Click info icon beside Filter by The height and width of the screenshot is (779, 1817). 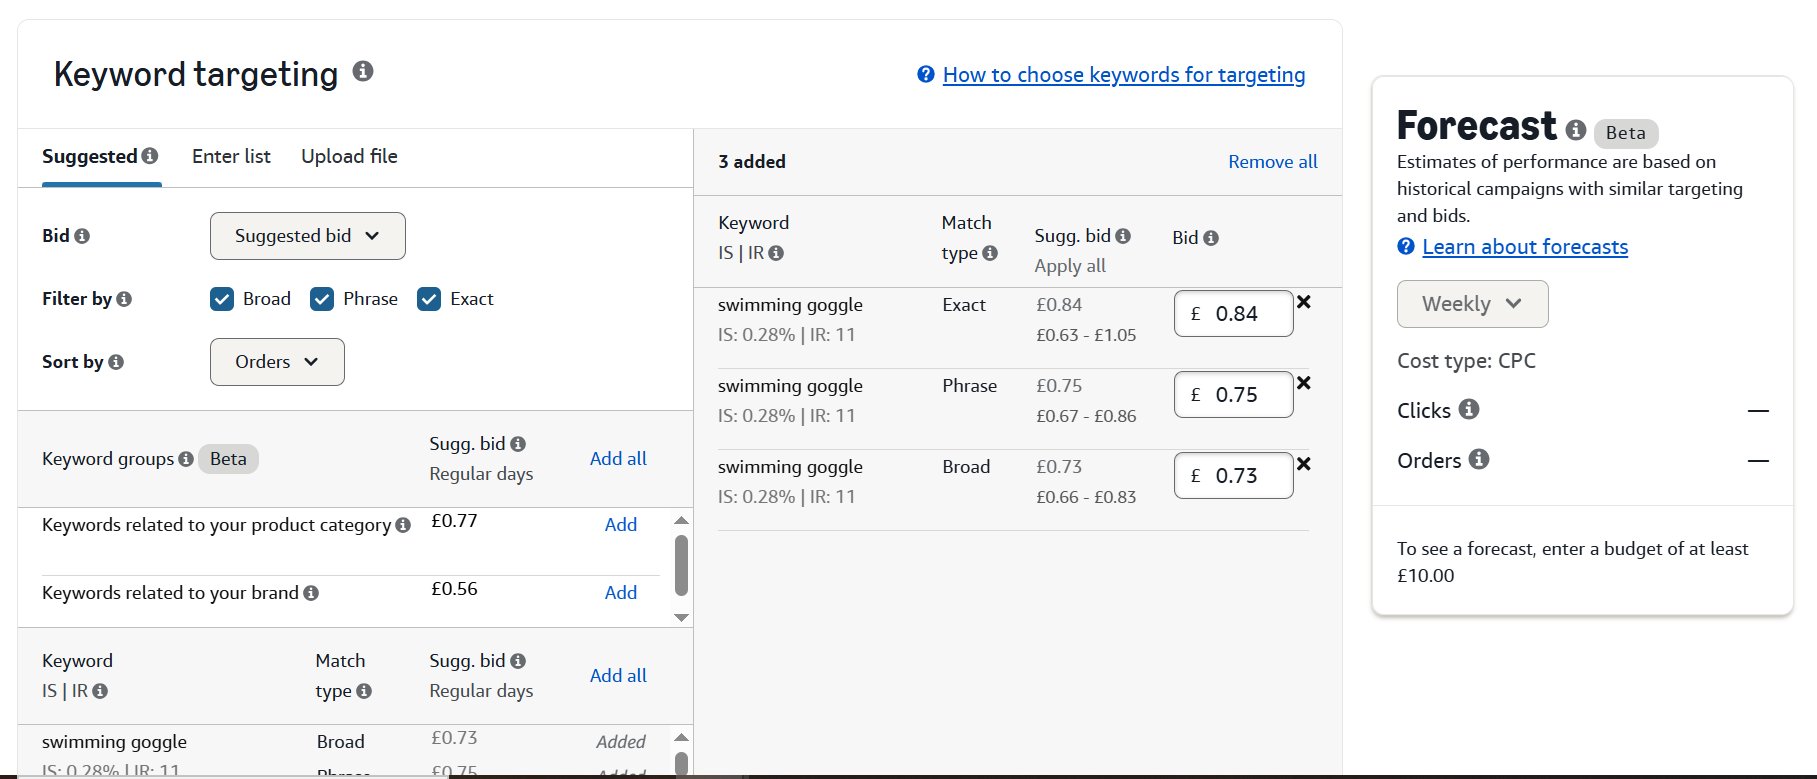click(124, 299)
